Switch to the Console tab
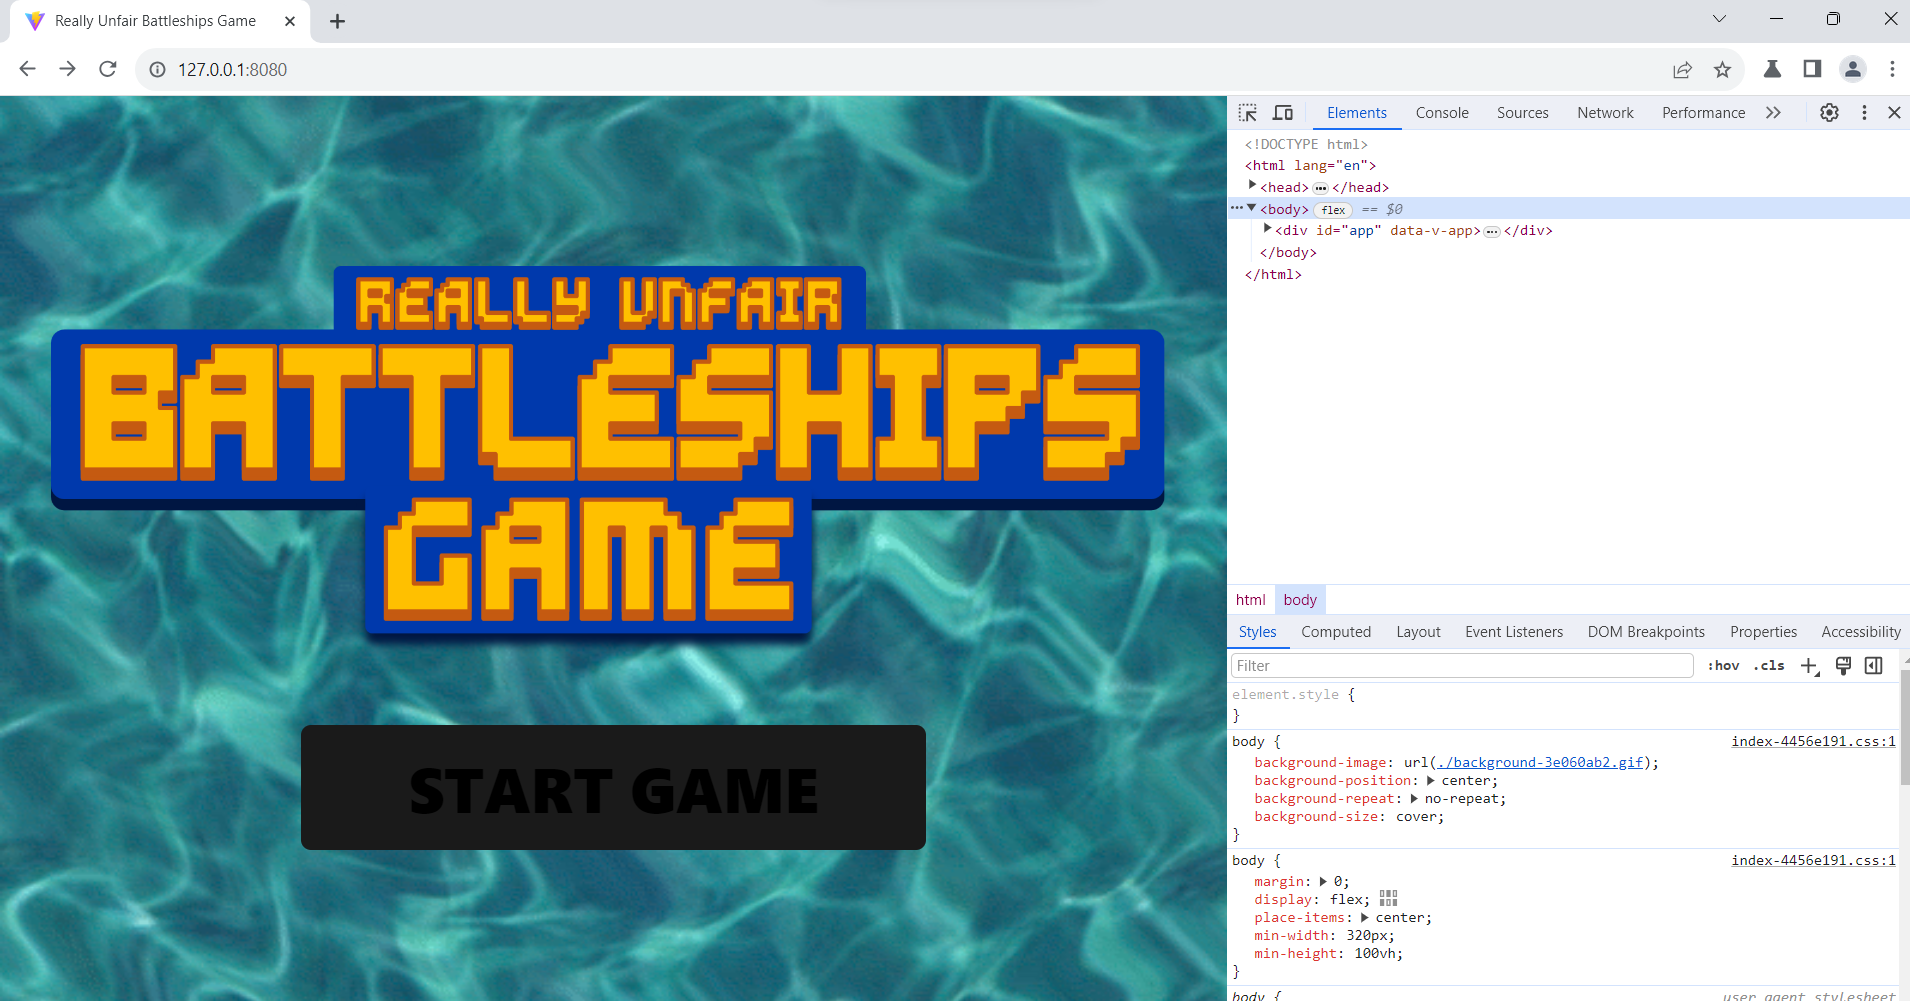The image size is (1910, 1001). (x=1441, y=113)
